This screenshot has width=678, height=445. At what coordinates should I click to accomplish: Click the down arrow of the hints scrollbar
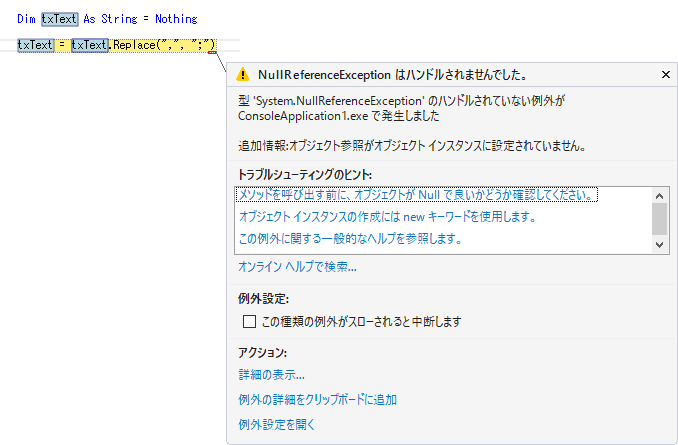click(659, 245)
